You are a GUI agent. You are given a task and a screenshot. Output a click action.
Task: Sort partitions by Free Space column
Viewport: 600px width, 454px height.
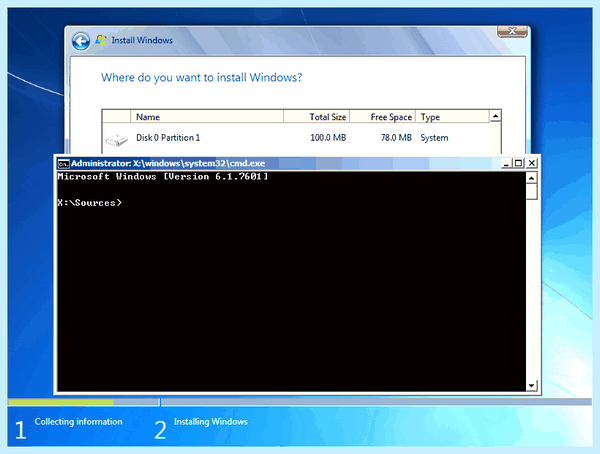click(383, 117)
